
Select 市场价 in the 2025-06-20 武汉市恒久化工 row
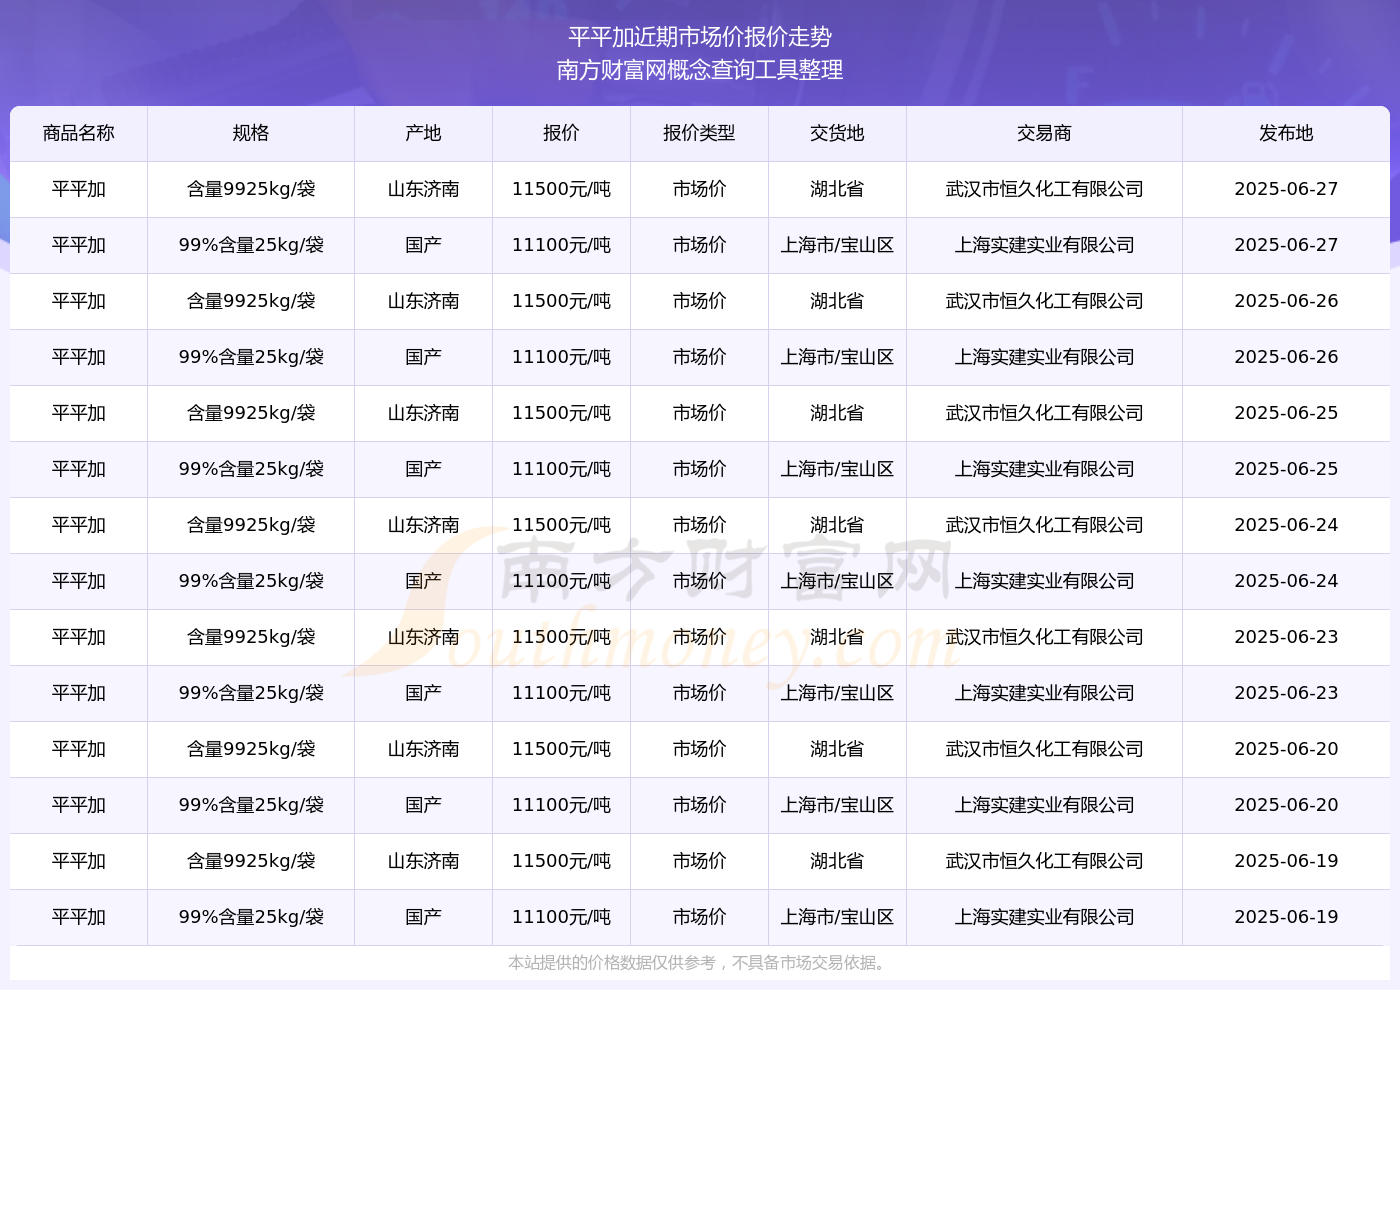700,749
